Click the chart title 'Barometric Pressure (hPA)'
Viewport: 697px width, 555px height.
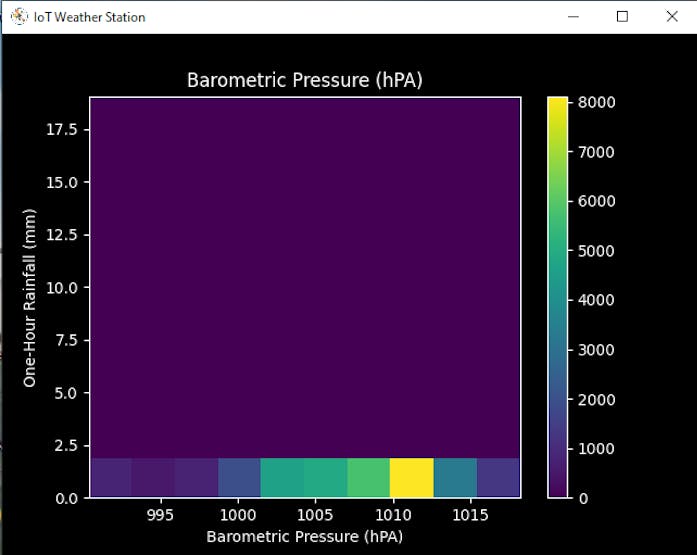pos(305,80)
